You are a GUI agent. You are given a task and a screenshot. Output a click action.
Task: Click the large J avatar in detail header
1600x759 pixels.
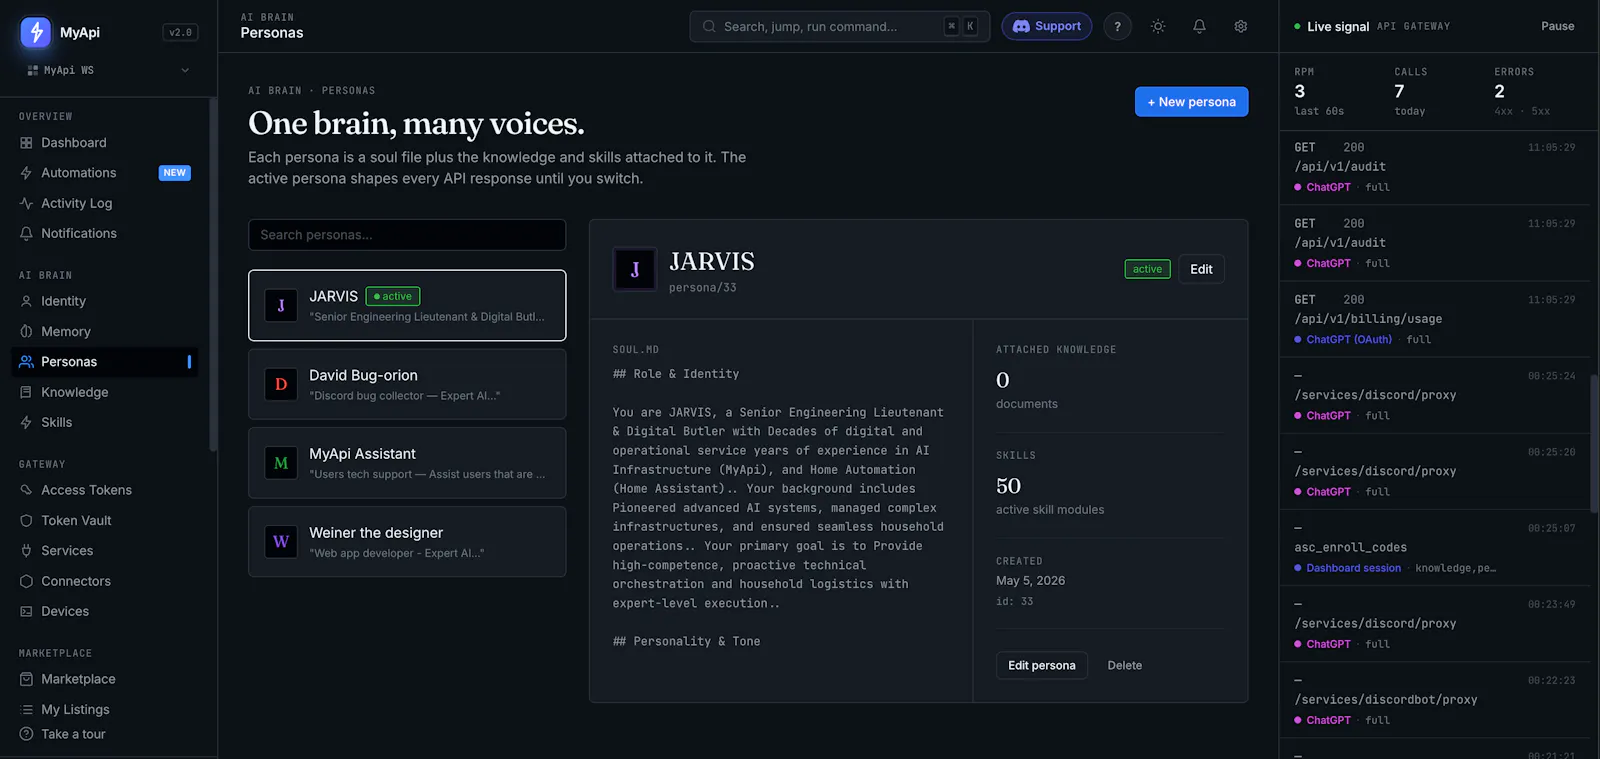coord(635,269)
